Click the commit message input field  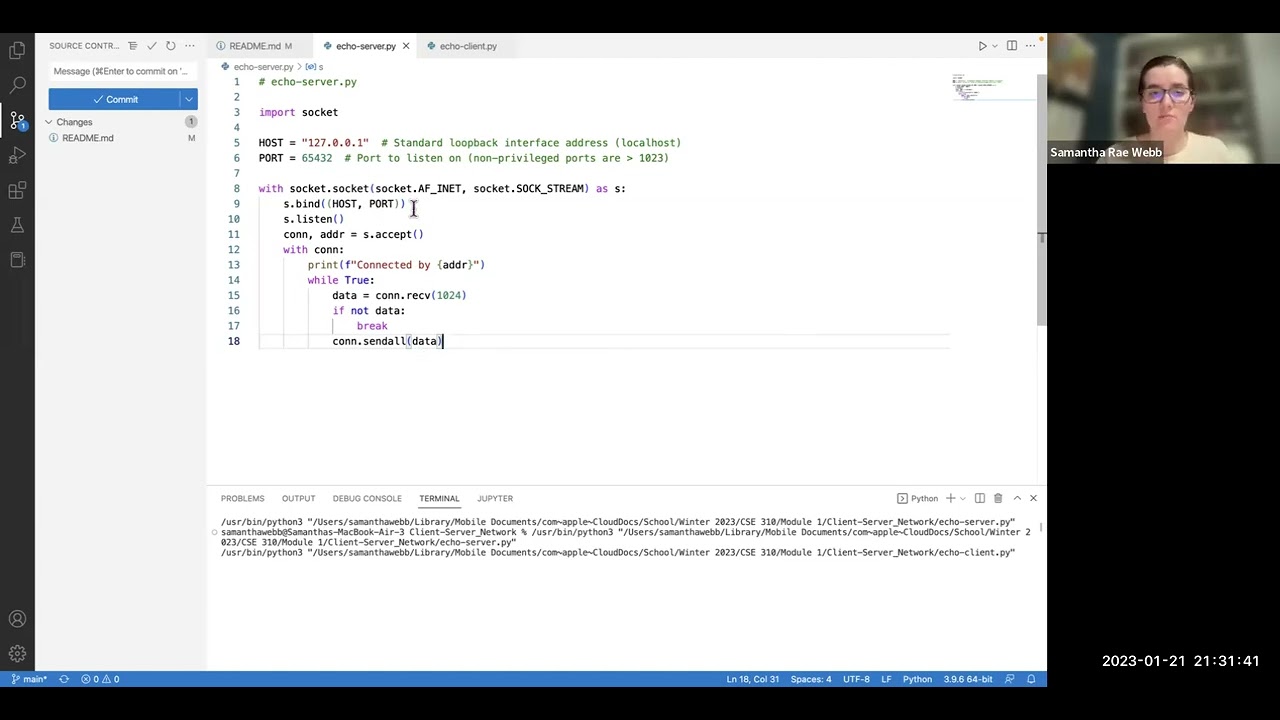coord(122,71)
